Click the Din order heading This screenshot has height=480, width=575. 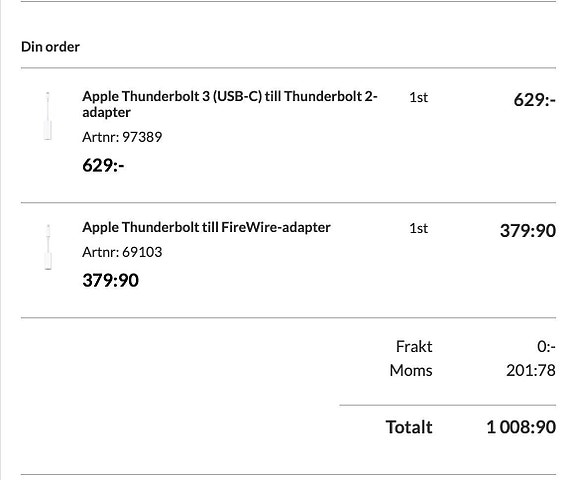(51, 47)
